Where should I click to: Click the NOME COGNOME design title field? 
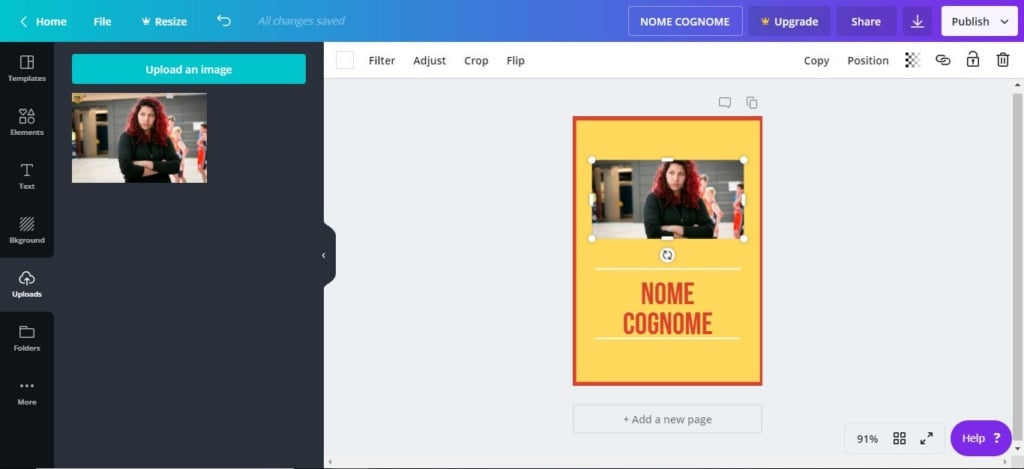(685, 21)
